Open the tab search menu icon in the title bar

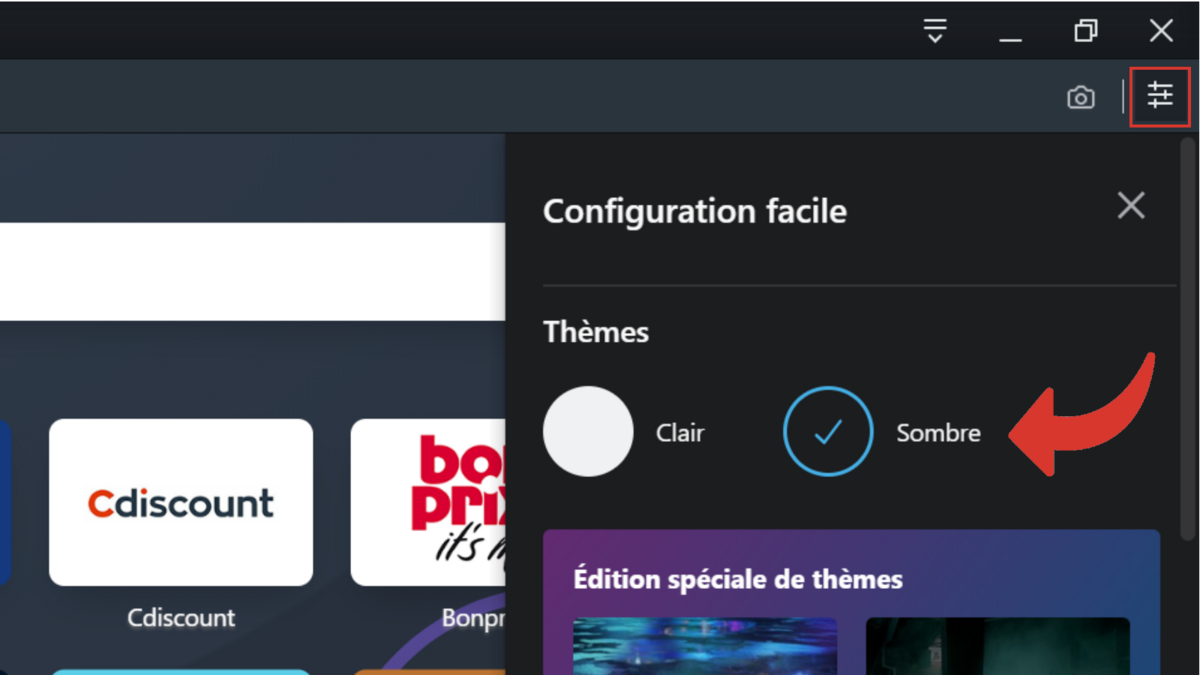(x=935, y=31)
